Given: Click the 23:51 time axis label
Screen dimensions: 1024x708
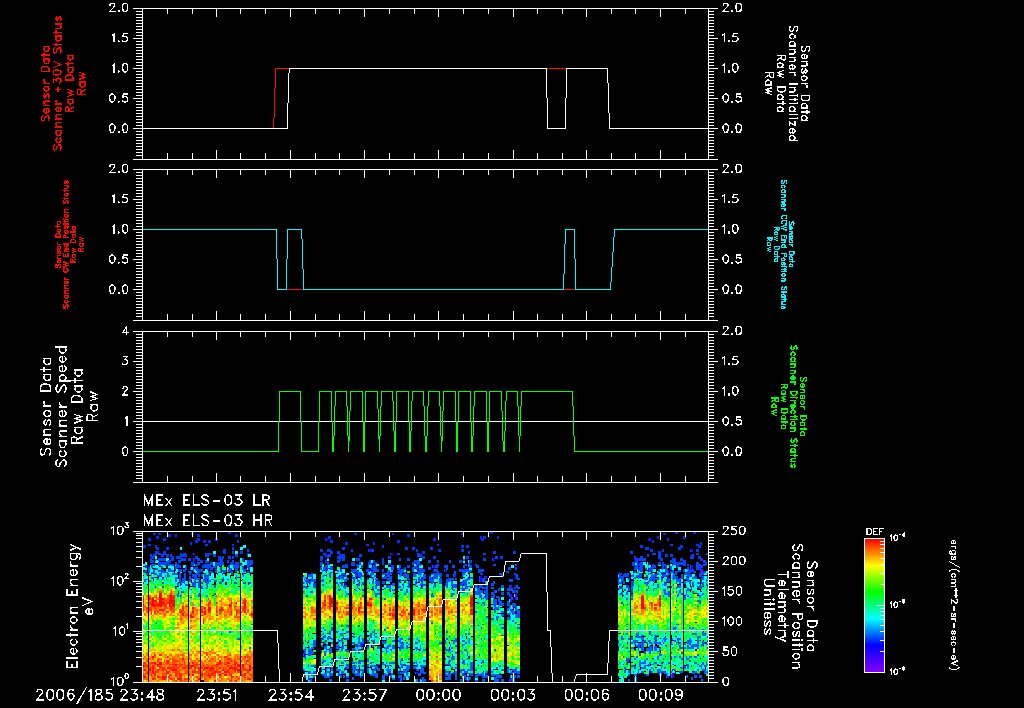Looking at the screenshot, I should pos(217,695).
